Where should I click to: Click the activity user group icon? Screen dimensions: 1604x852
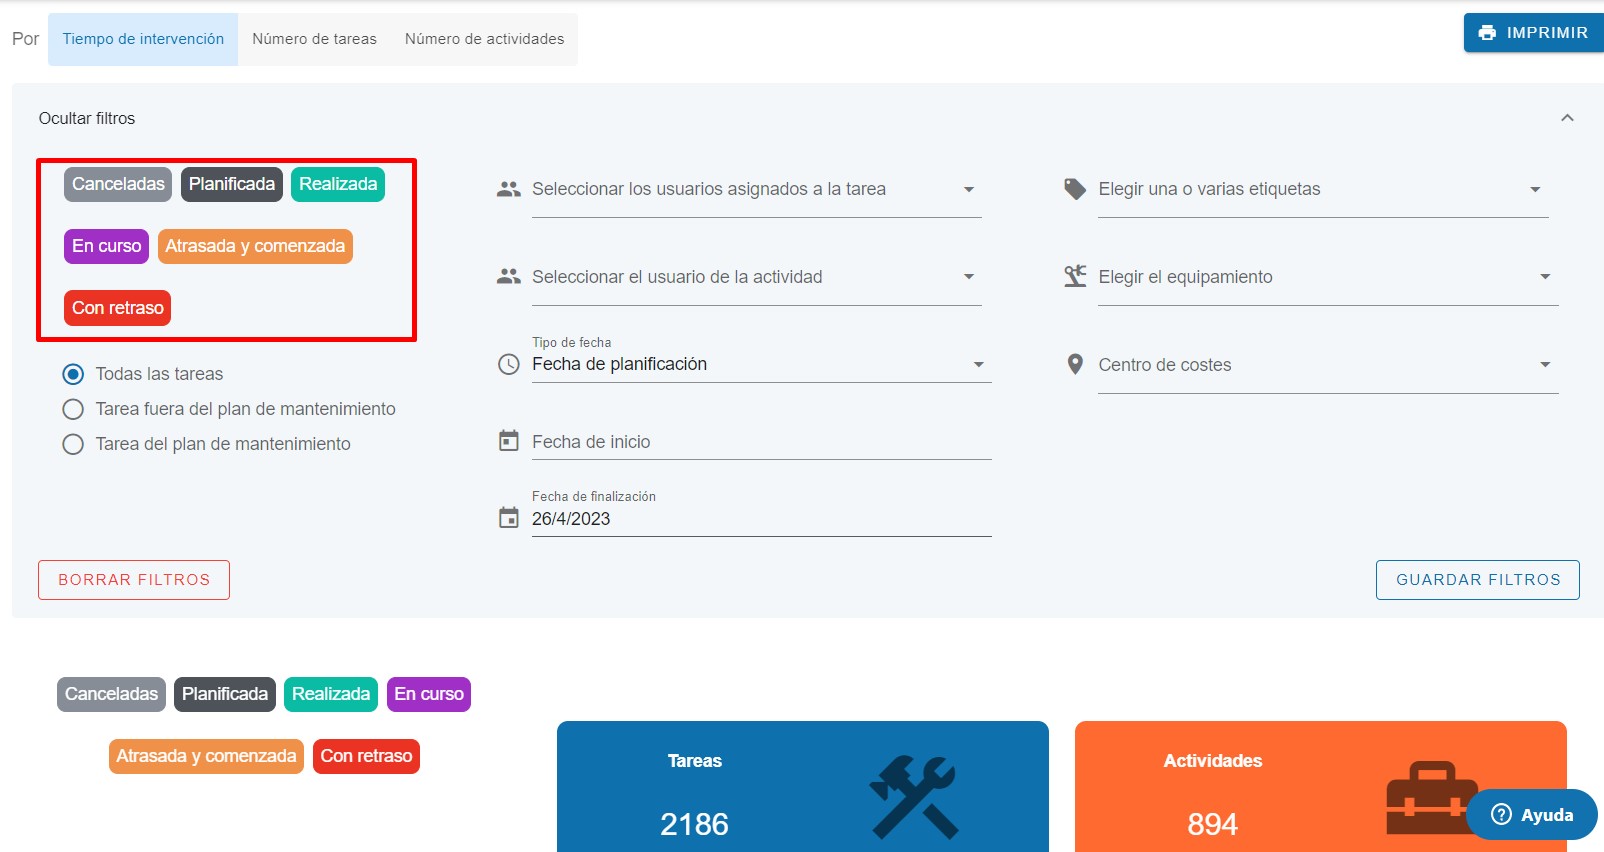pos(509,276)
